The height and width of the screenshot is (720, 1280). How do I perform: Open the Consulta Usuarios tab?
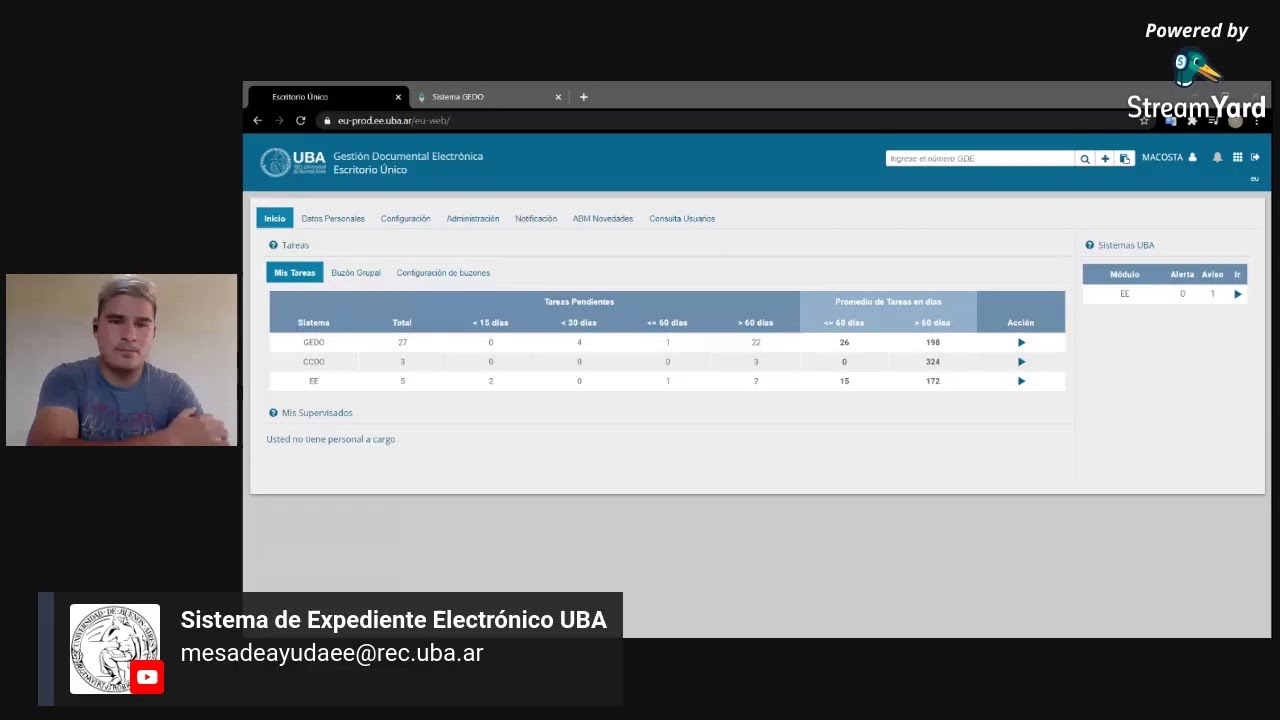[682, 218]
